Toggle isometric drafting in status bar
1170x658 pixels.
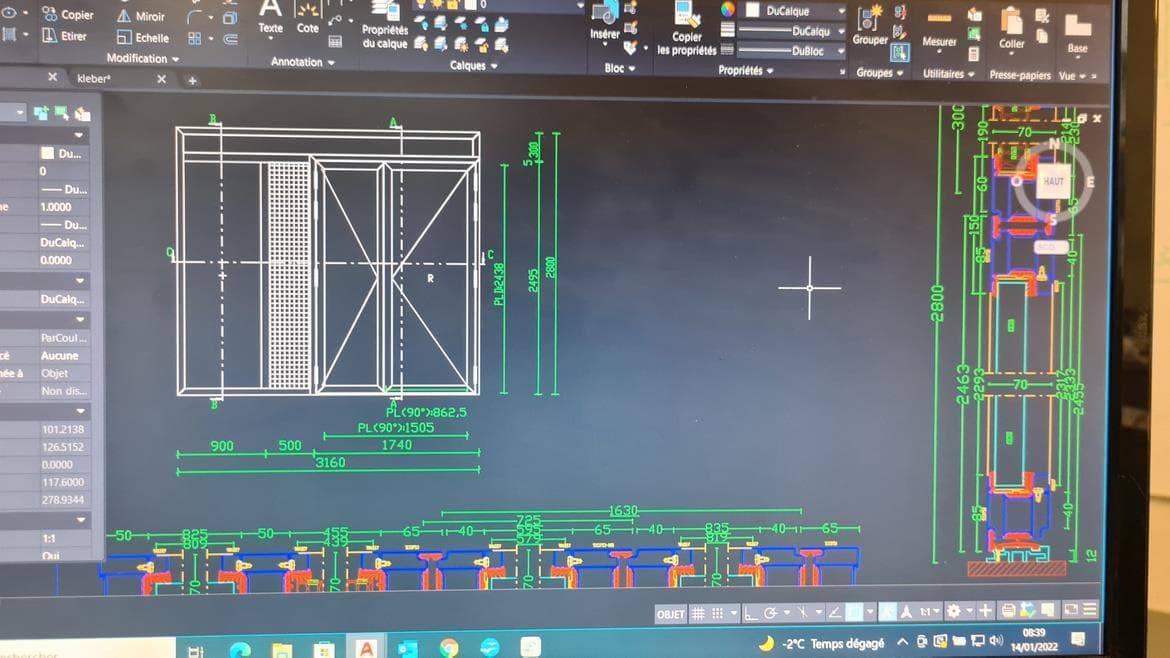click(802, 613)
